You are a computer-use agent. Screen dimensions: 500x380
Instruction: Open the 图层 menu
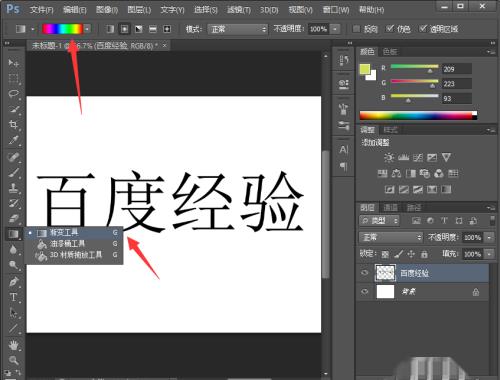[139, 10]
